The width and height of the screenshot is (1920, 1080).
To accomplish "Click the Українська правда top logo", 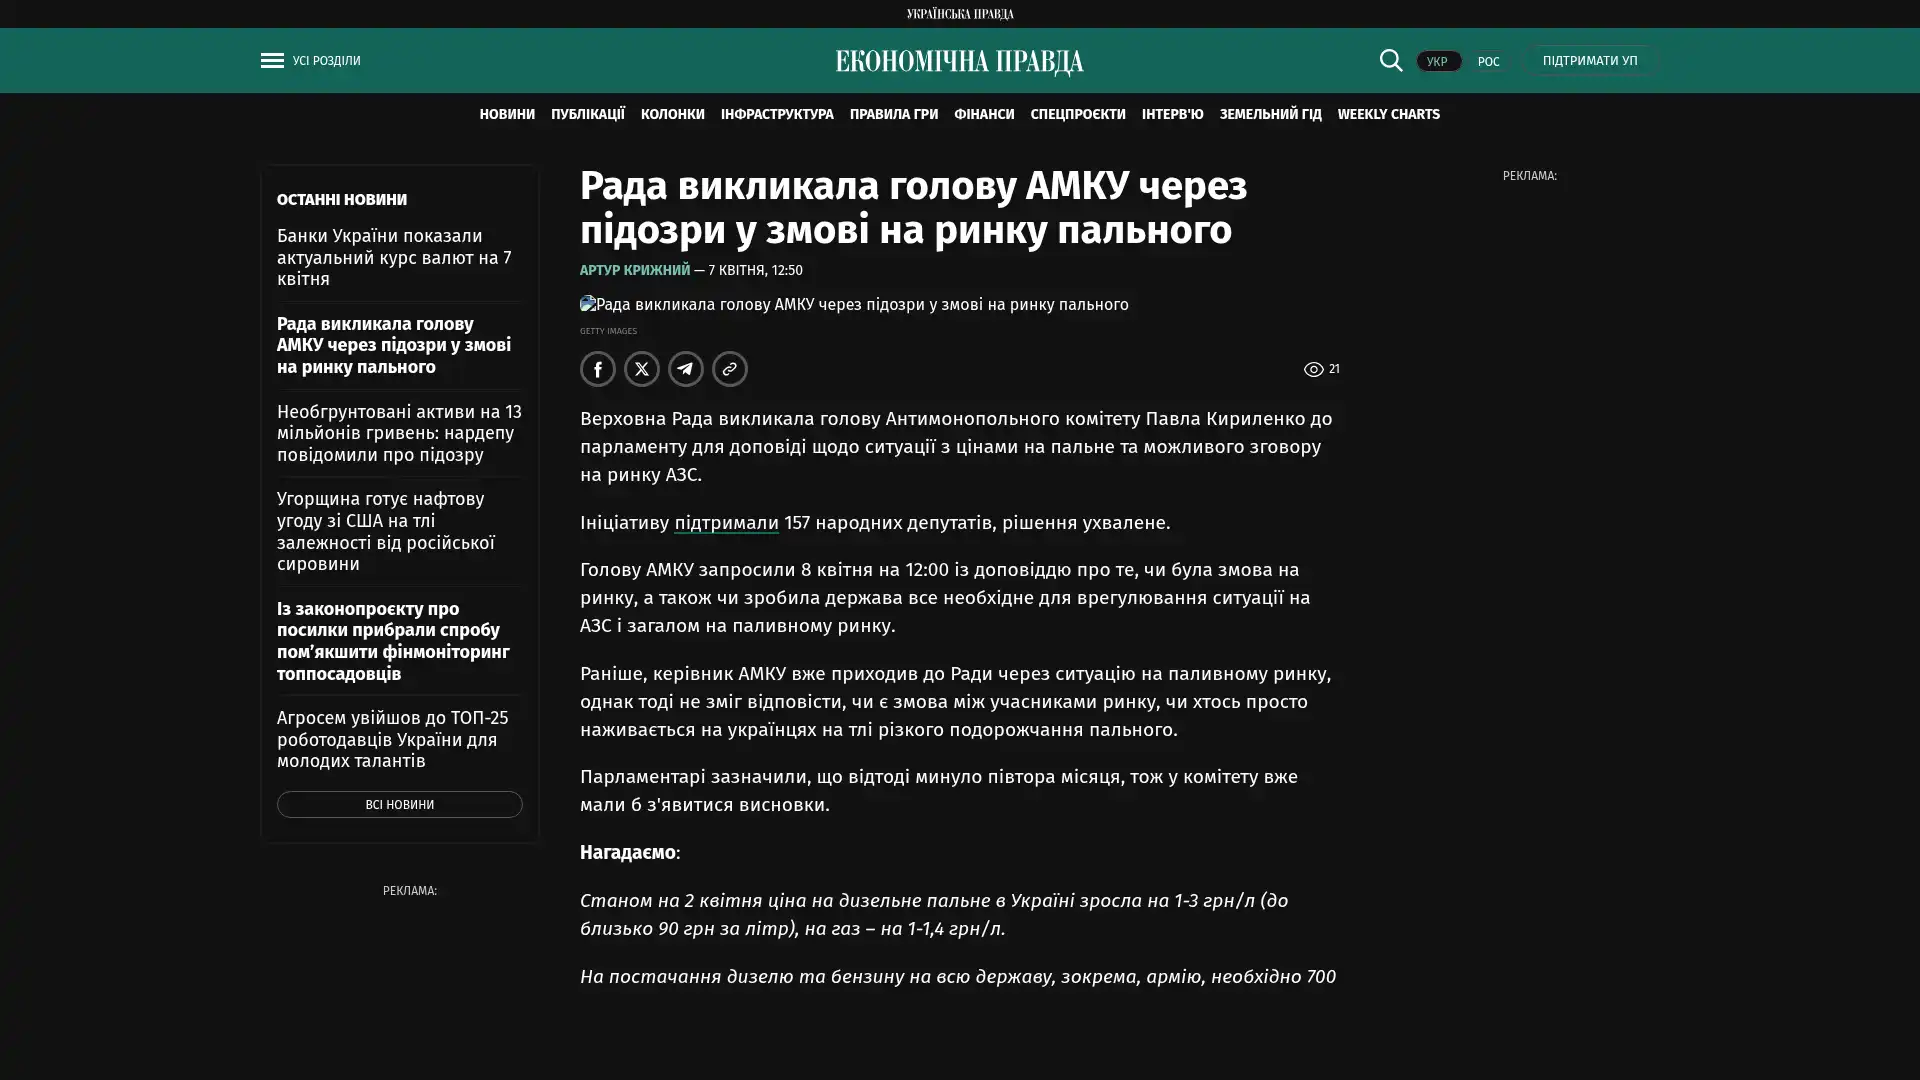I will pos(959,14).
